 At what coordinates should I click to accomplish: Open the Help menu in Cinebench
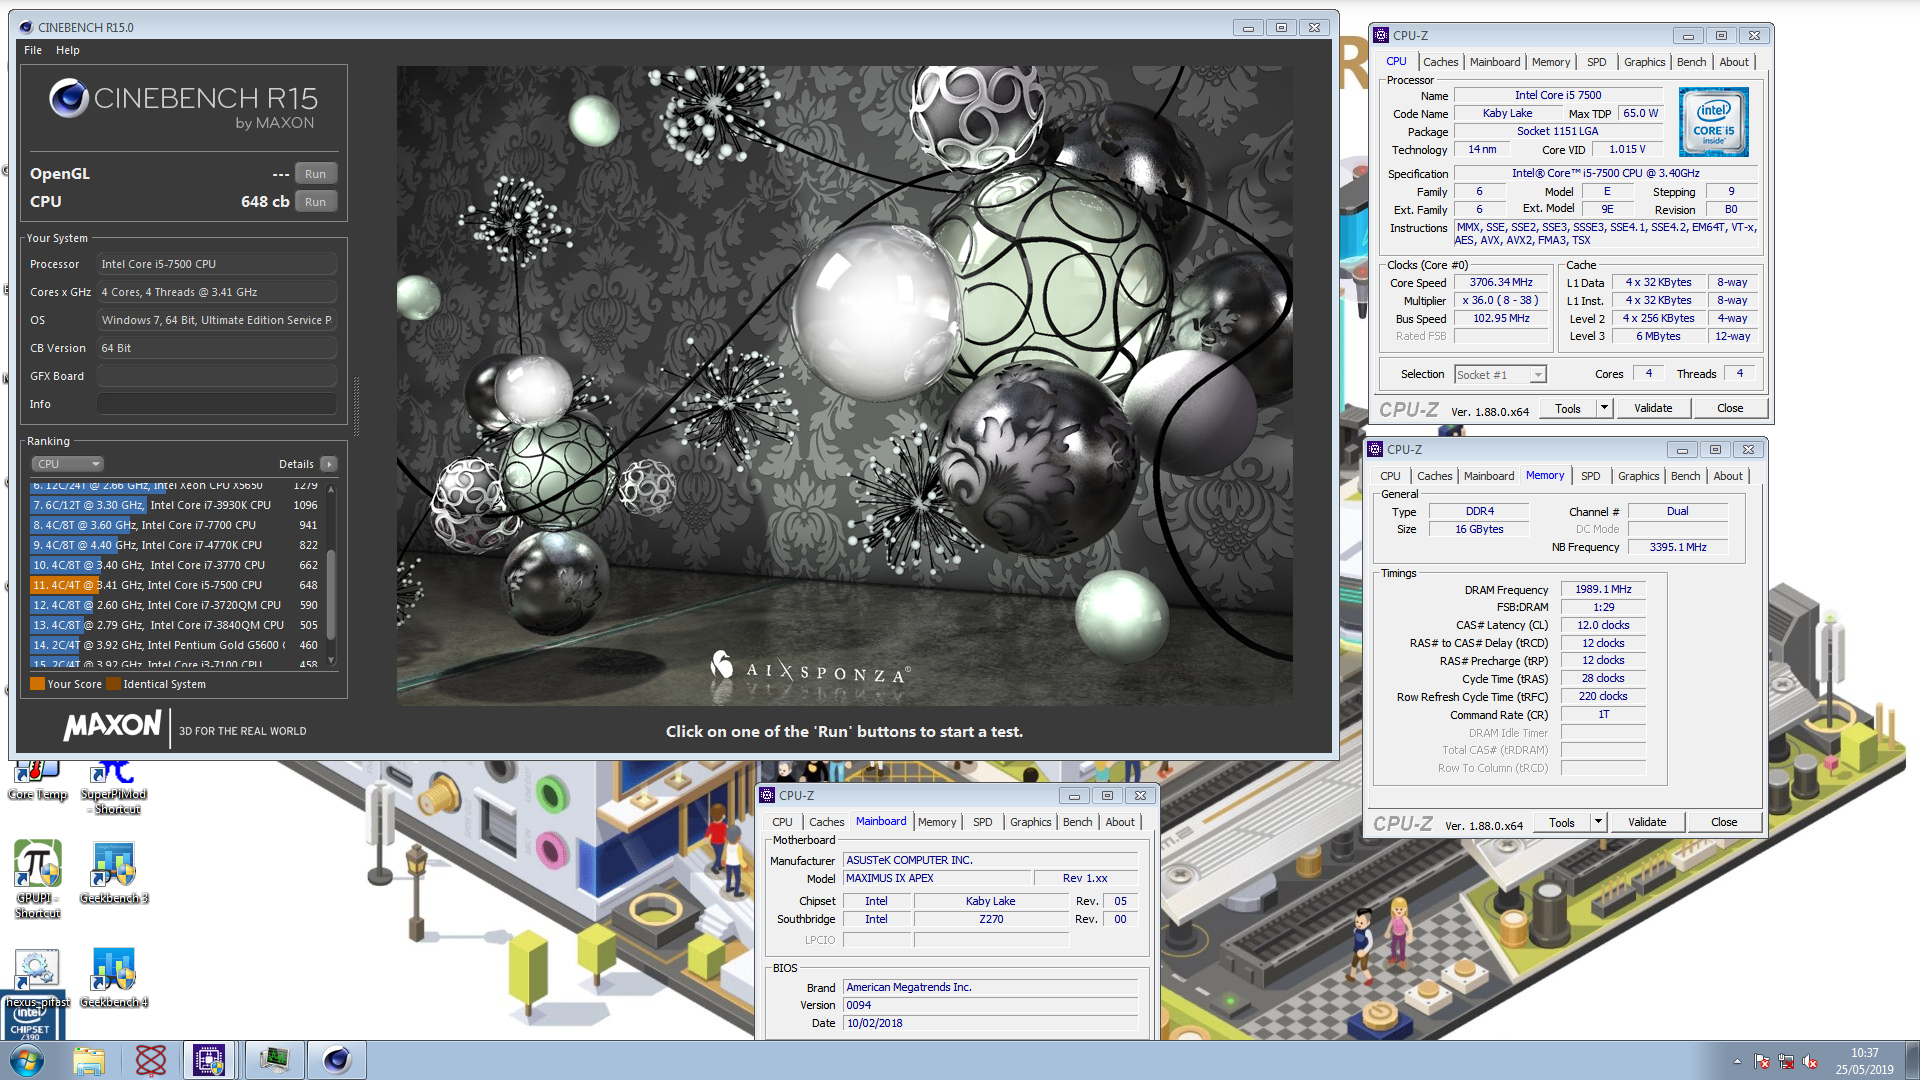(x=68, y=50)
